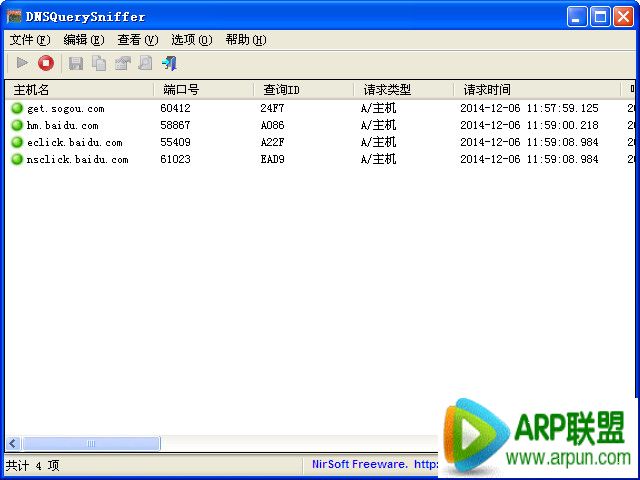Click the copy selected items icon
This screenshot has width=640, height=480.
coord(99,63)
